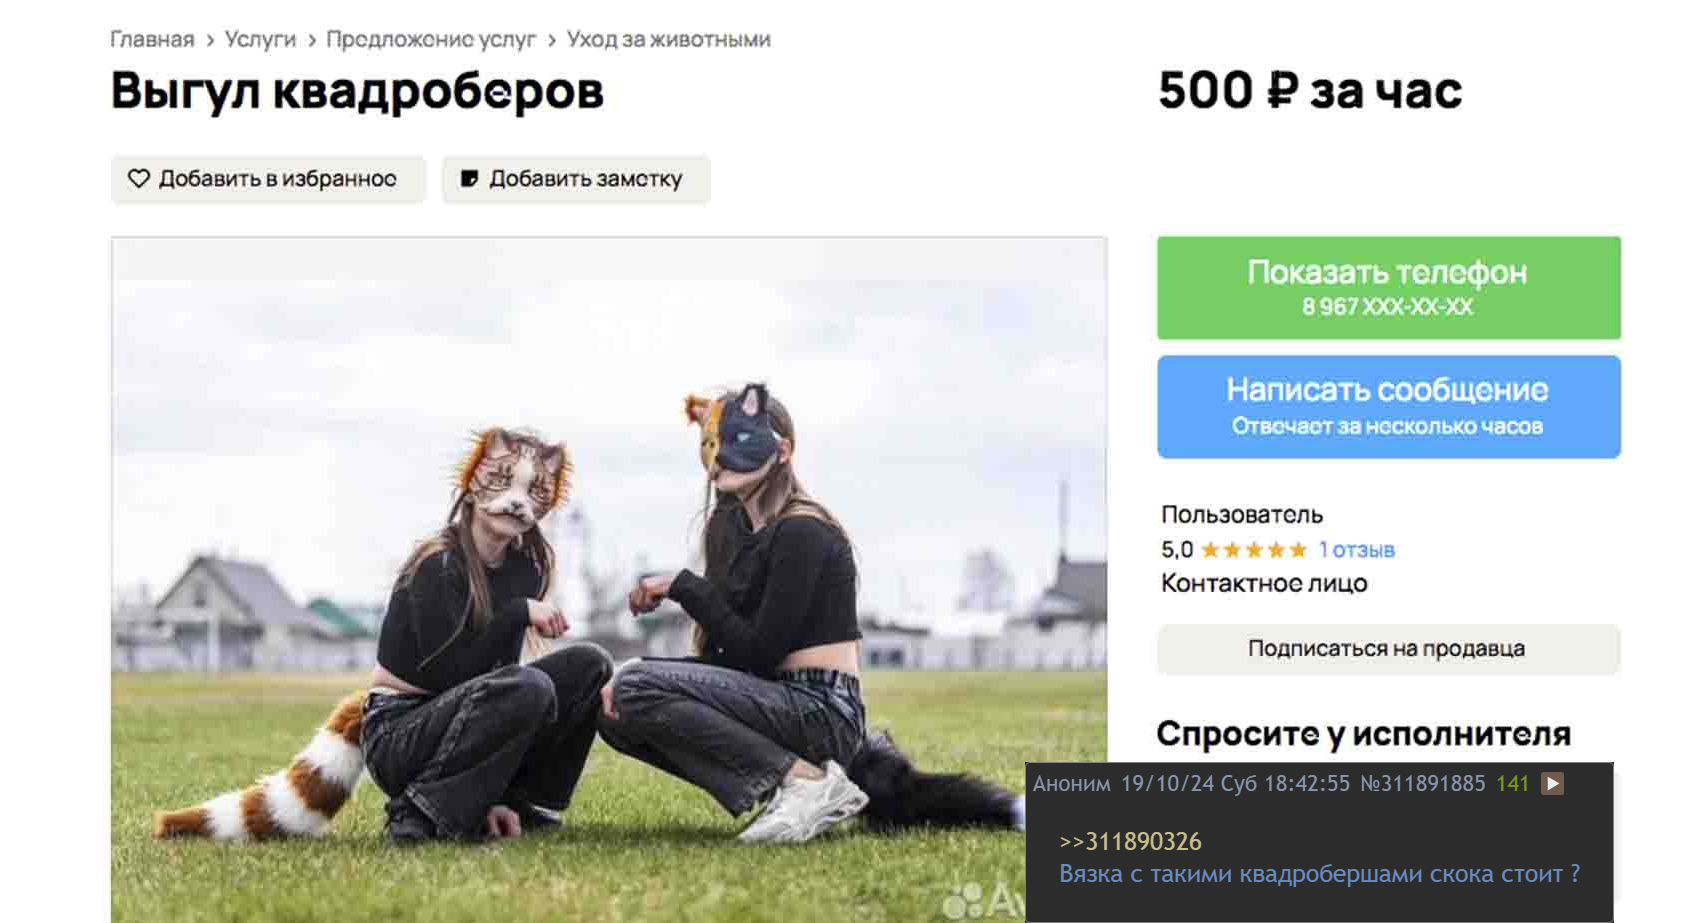Click the five-star rating icons

[1254, 550]
